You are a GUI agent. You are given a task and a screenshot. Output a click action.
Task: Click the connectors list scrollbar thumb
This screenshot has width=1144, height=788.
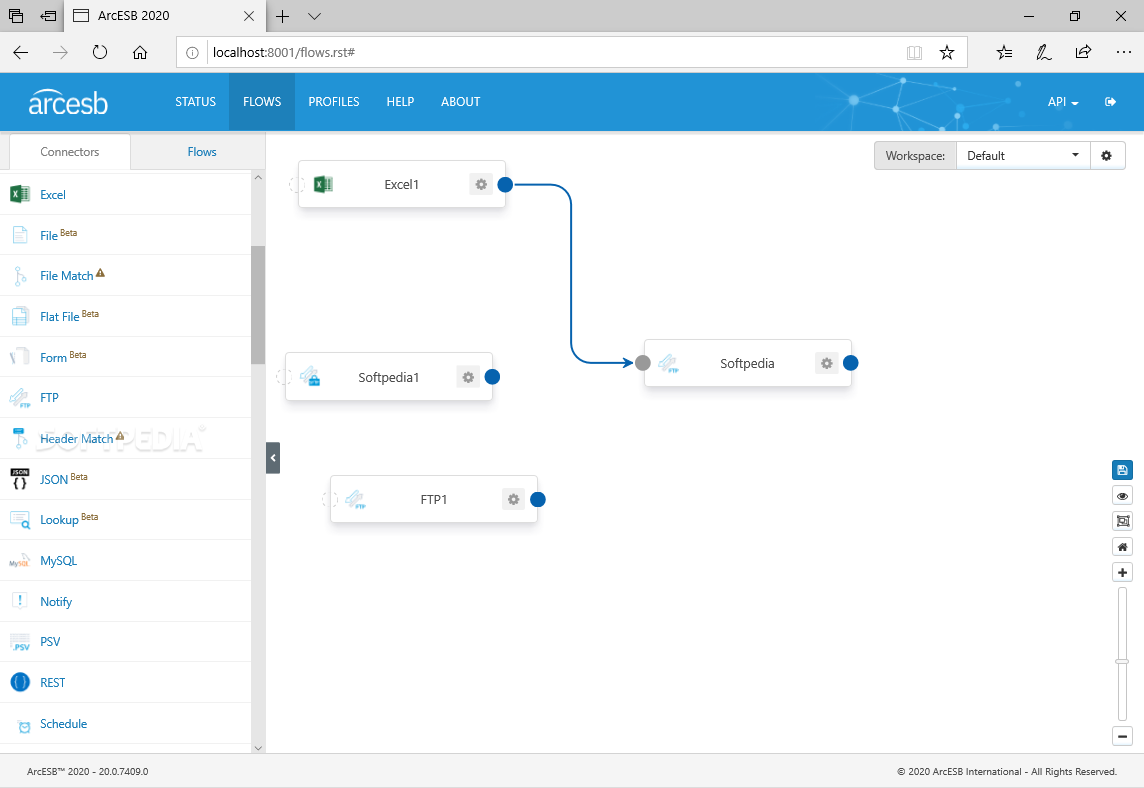coord(258,304)
